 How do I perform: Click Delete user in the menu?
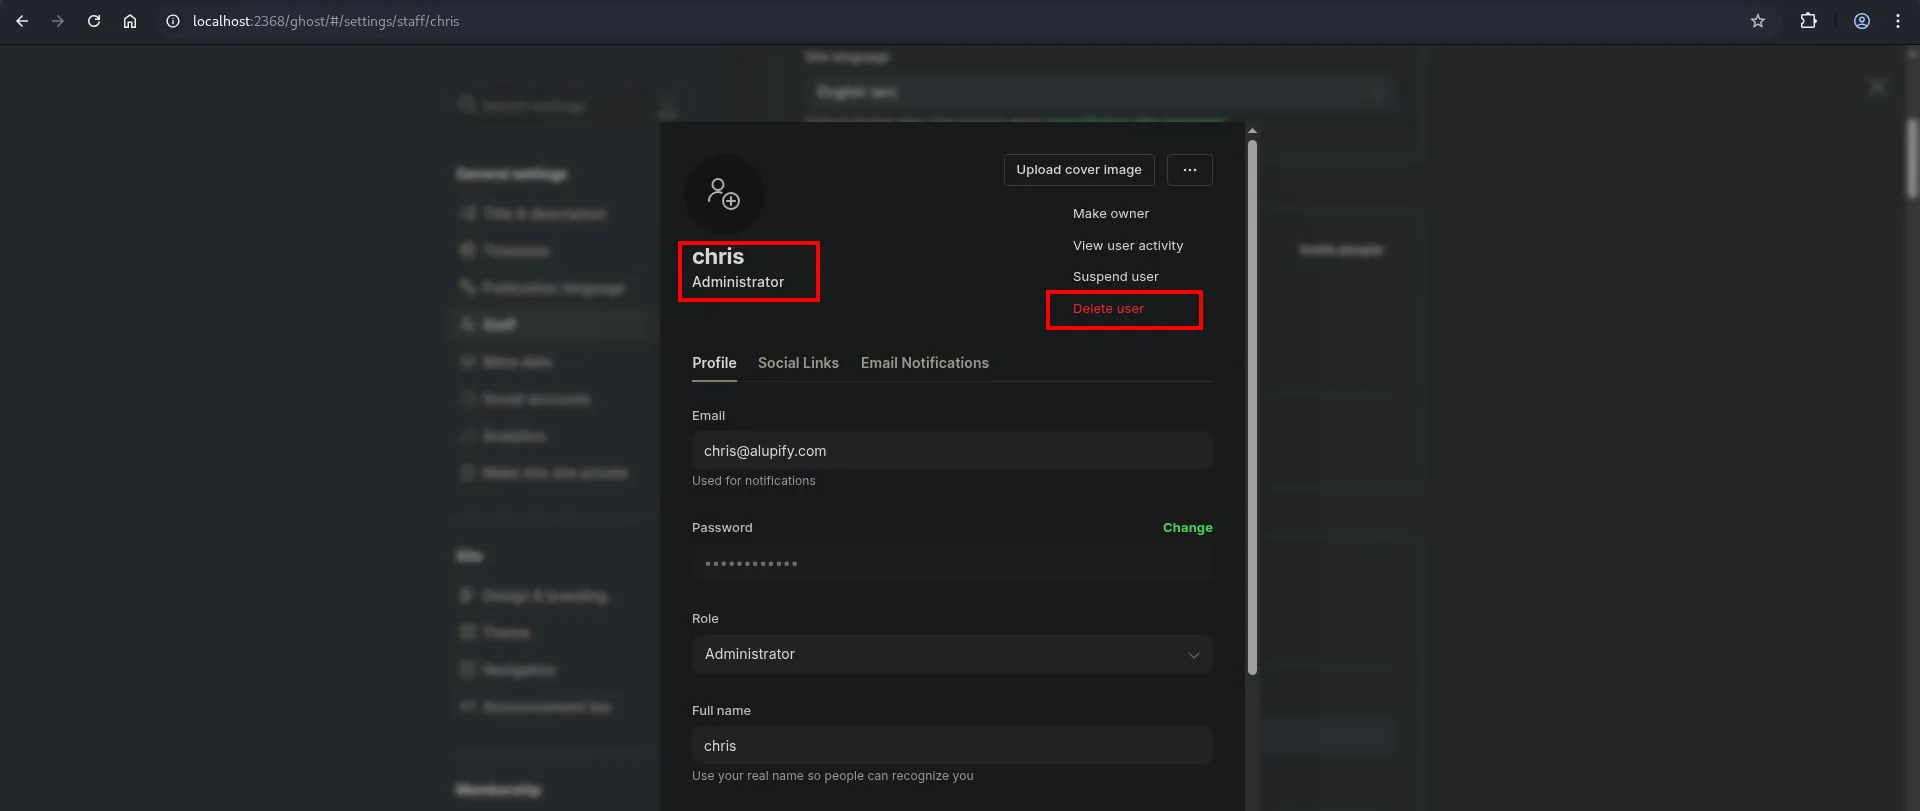(1108, 309)
